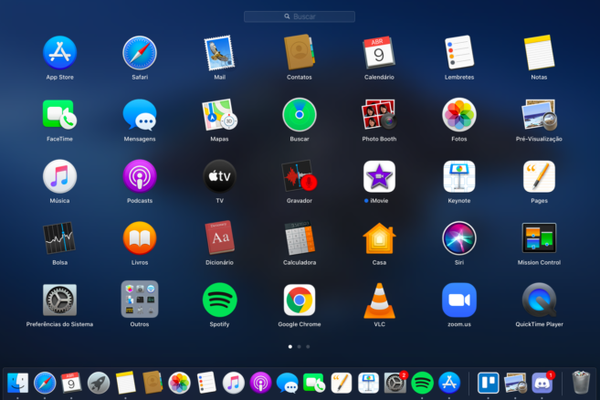Open the Livros app
The width and height of the screenshot is (600, 400).
pyautogui.click(x=140, y=238)
